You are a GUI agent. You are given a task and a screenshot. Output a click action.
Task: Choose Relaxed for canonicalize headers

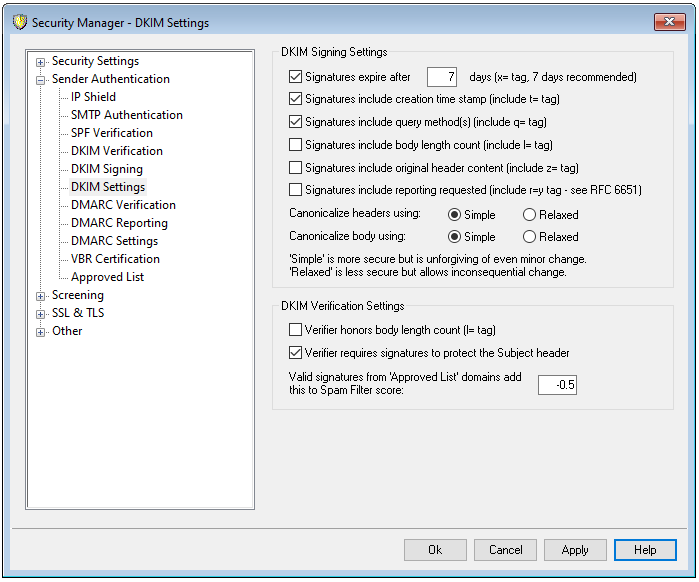coord(530,214)
